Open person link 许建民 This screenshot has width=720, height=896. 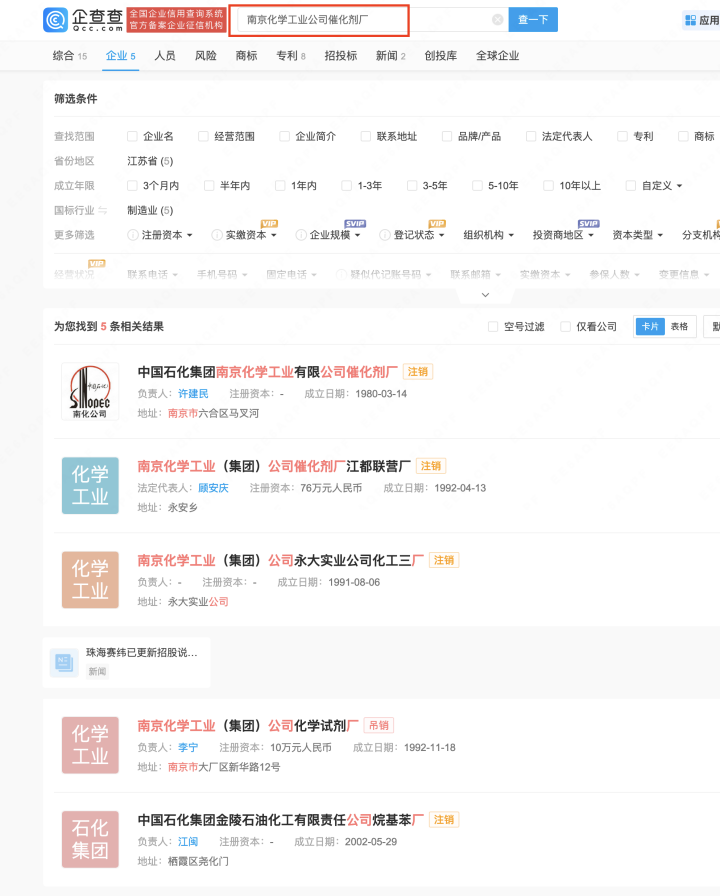click(x=193, y=394)
